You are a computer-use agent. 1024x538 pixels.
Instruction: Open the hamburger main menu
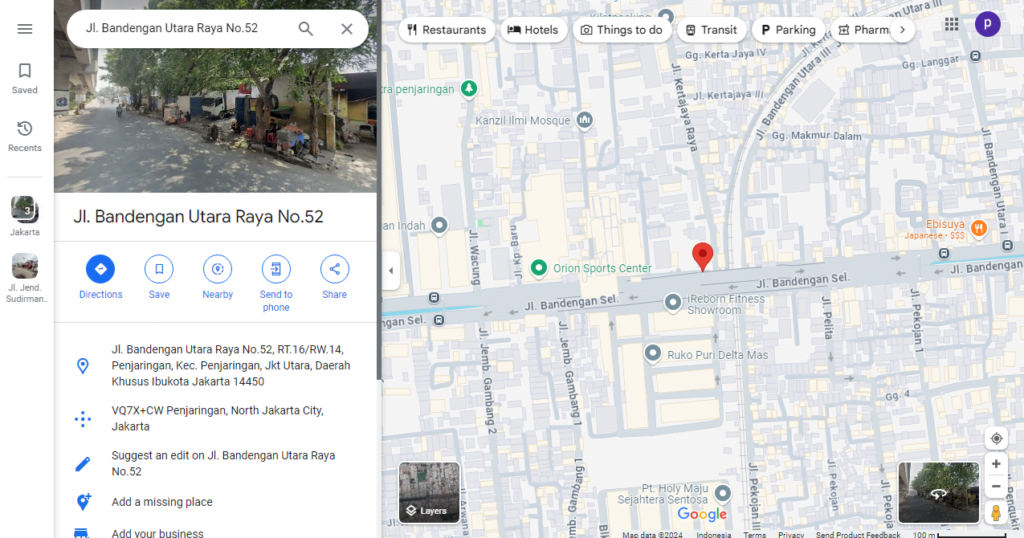[25, 29]
